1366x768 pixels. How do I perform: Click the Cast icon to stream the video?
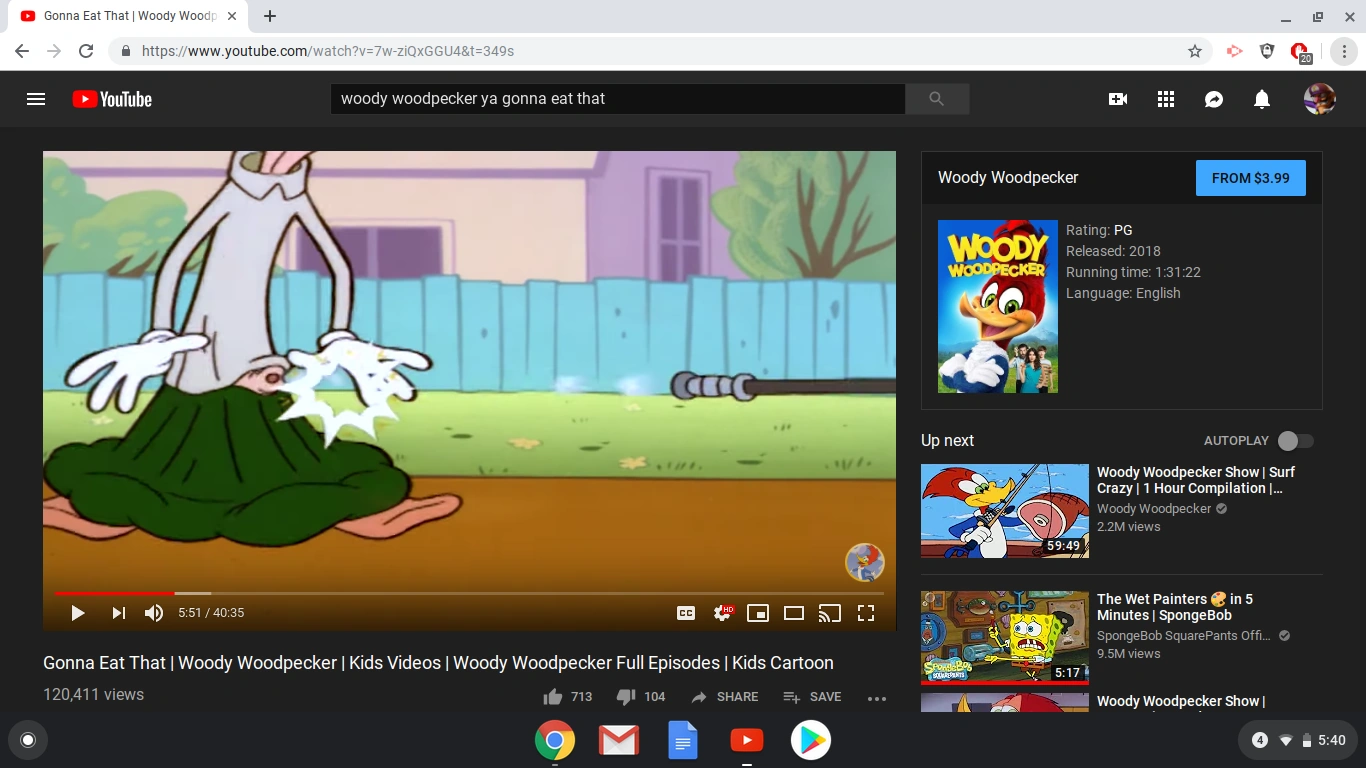(830, 612)
